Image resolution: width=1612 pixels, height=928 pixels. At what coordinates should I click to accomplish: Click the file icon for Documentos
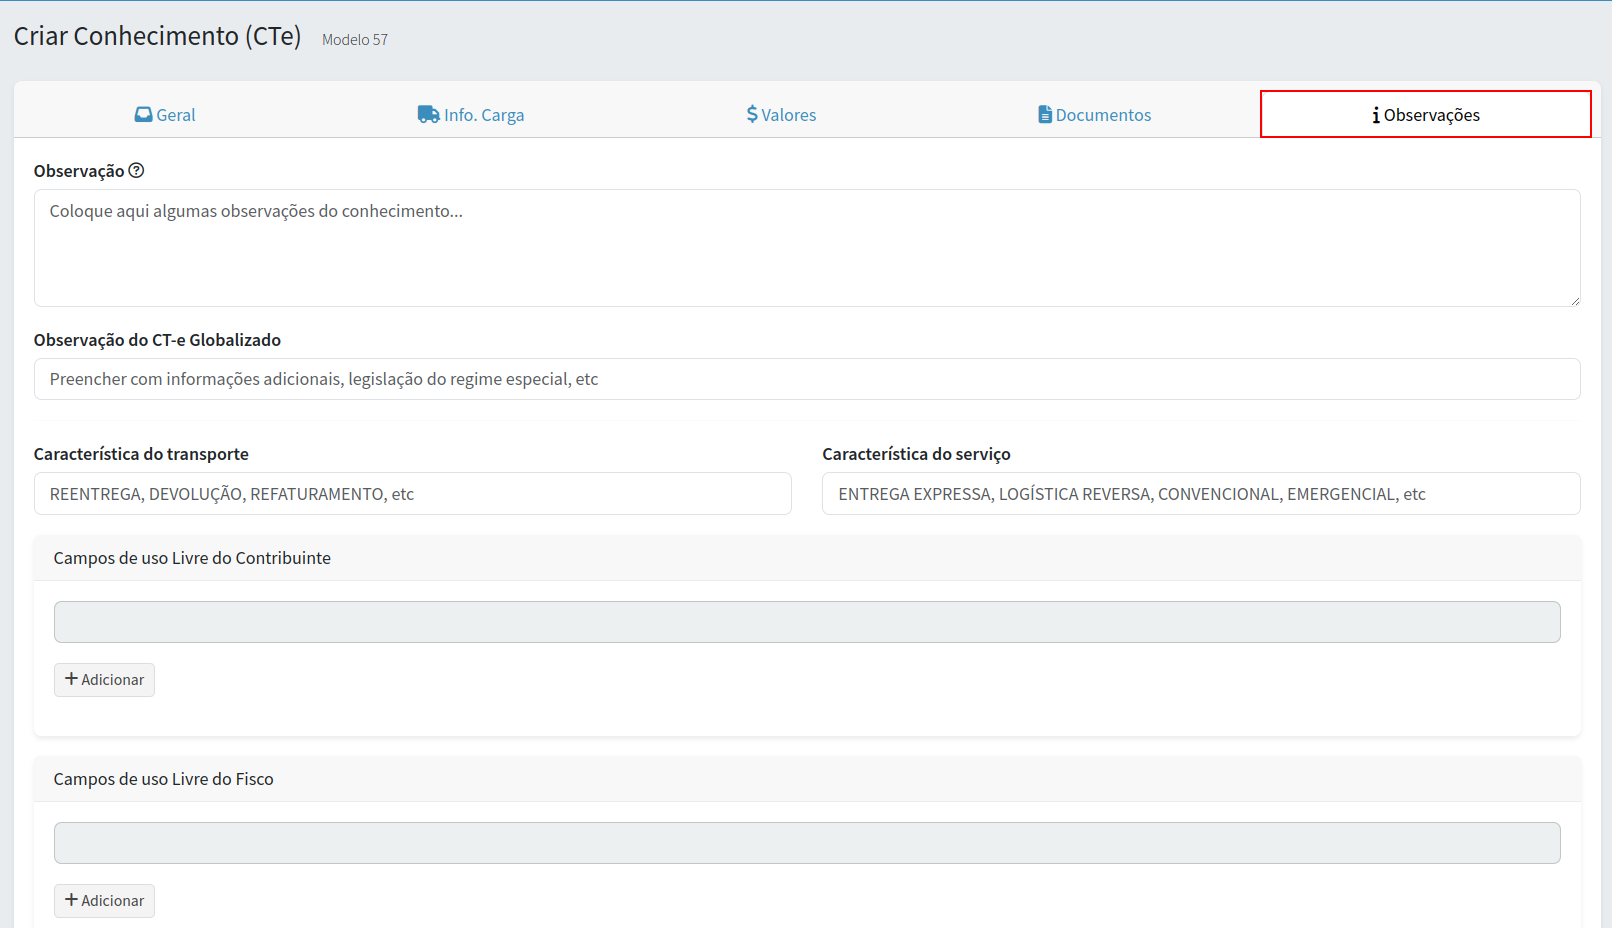tap(1045, 115)
